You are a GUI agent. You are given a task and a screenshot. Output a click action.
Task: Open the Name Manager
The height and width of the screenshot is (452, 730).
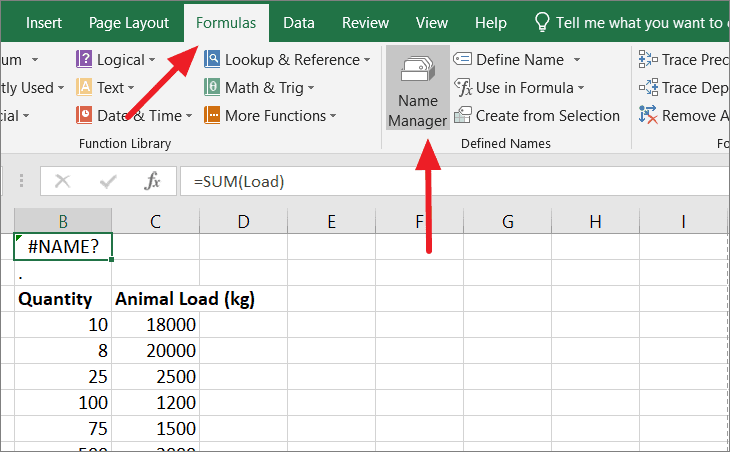tap(418, 88)
